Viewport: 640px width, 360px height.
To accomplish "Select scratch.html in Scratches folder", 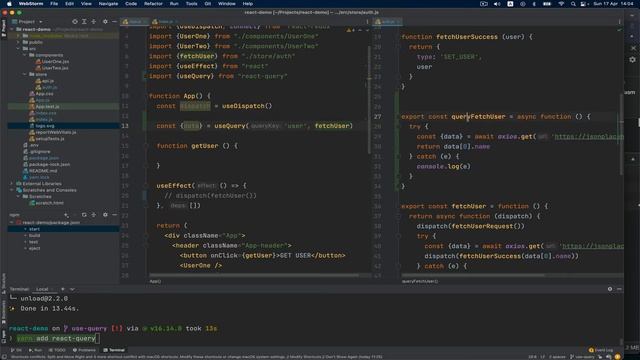I will 46,203.
